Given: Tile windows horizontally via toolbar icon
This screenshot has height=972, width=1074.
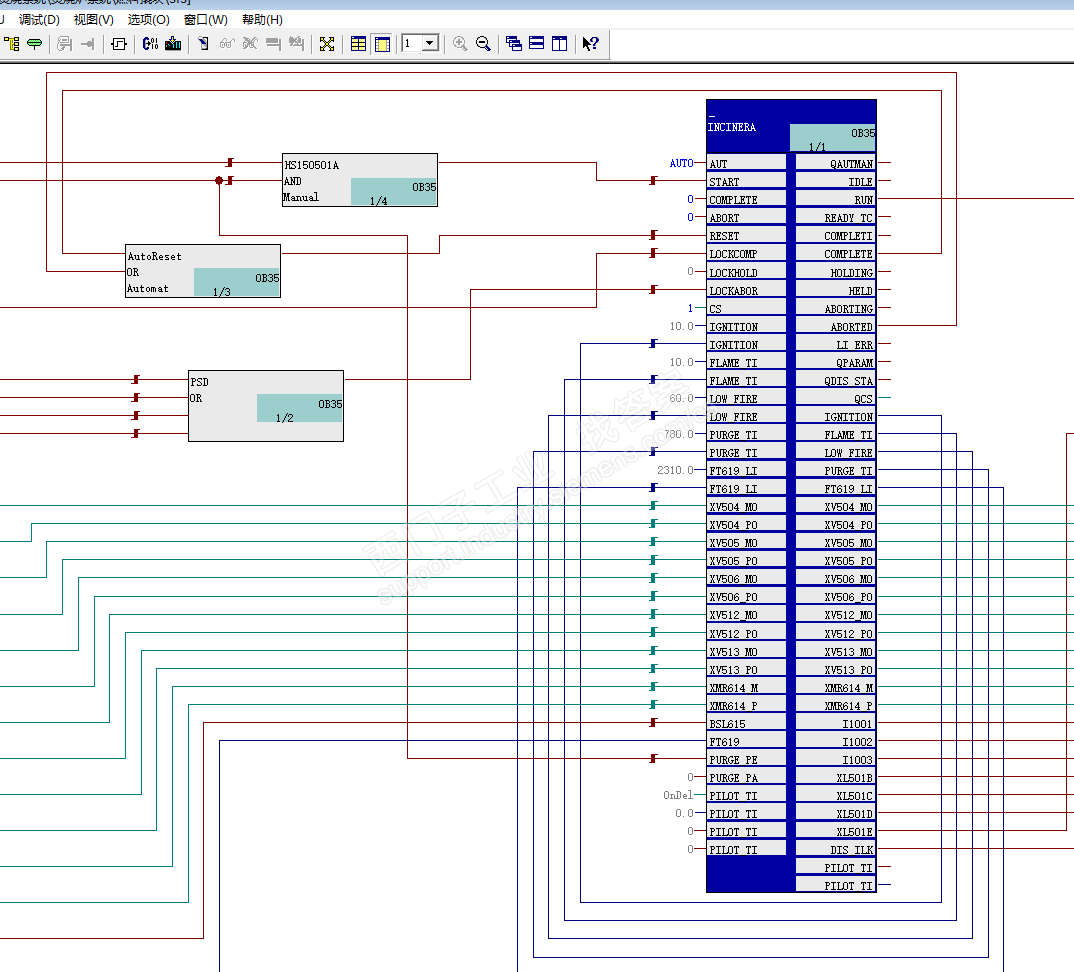Looking at the screenshot, I should click(x=537, y=43).
